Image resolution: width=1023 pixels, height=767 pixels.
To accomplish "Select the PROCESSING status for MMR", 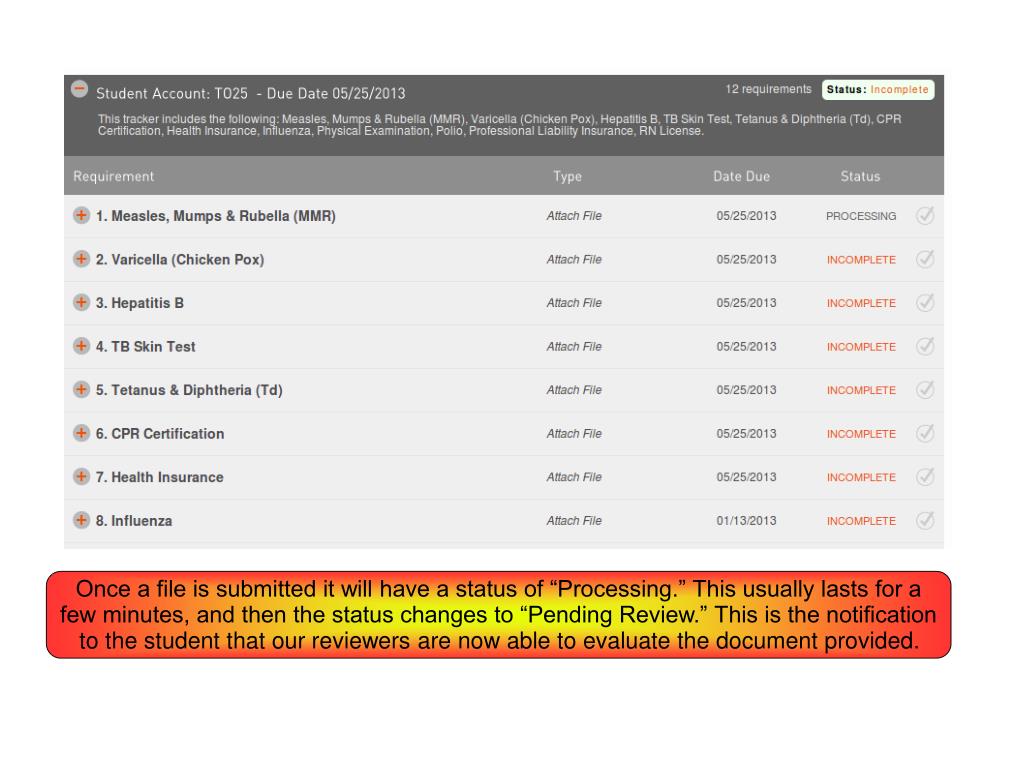I will (x=861, y=216).
